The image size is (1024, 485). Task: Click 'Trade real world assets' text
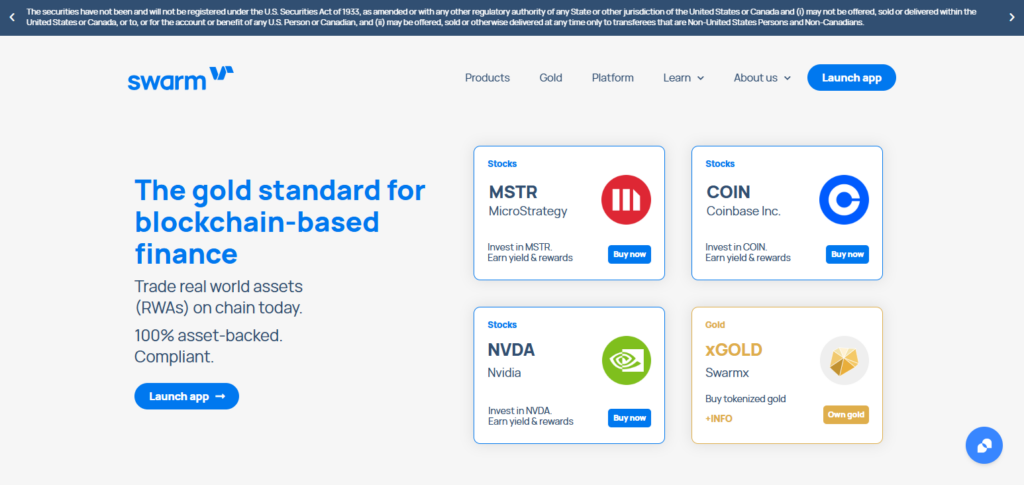pyautogui.click(x=218, y=286)
